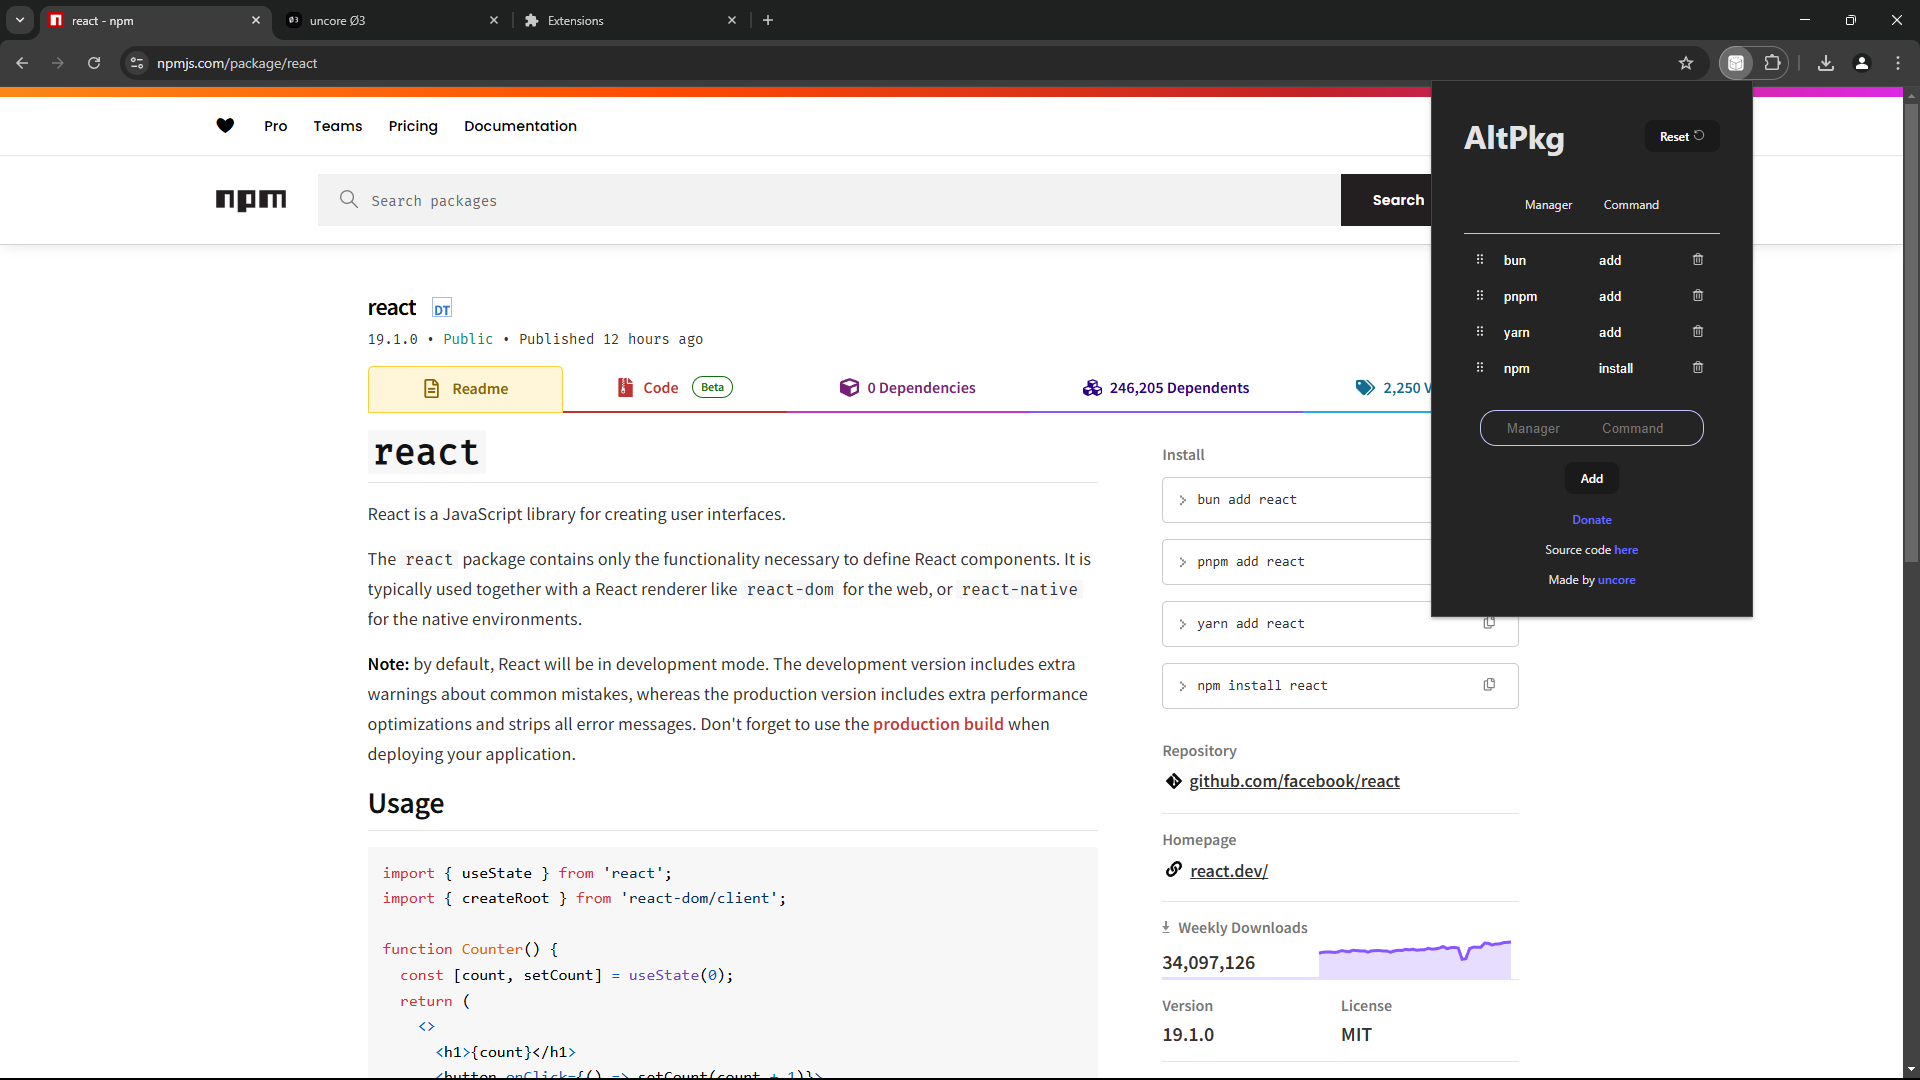The height and width of the screenshot is (1080, 1920).
Task: Open a new browser tab
Action: 768,20
